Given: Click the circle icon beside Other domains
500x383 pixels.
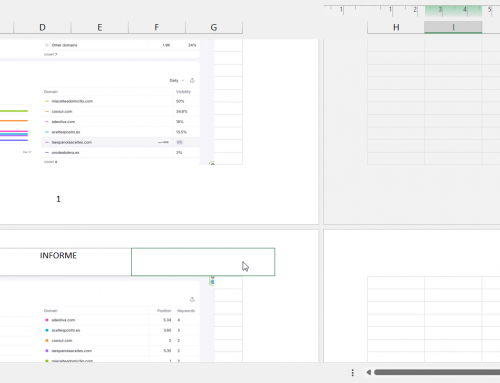Looking at the screenshot, I should (x=47, y=45).
